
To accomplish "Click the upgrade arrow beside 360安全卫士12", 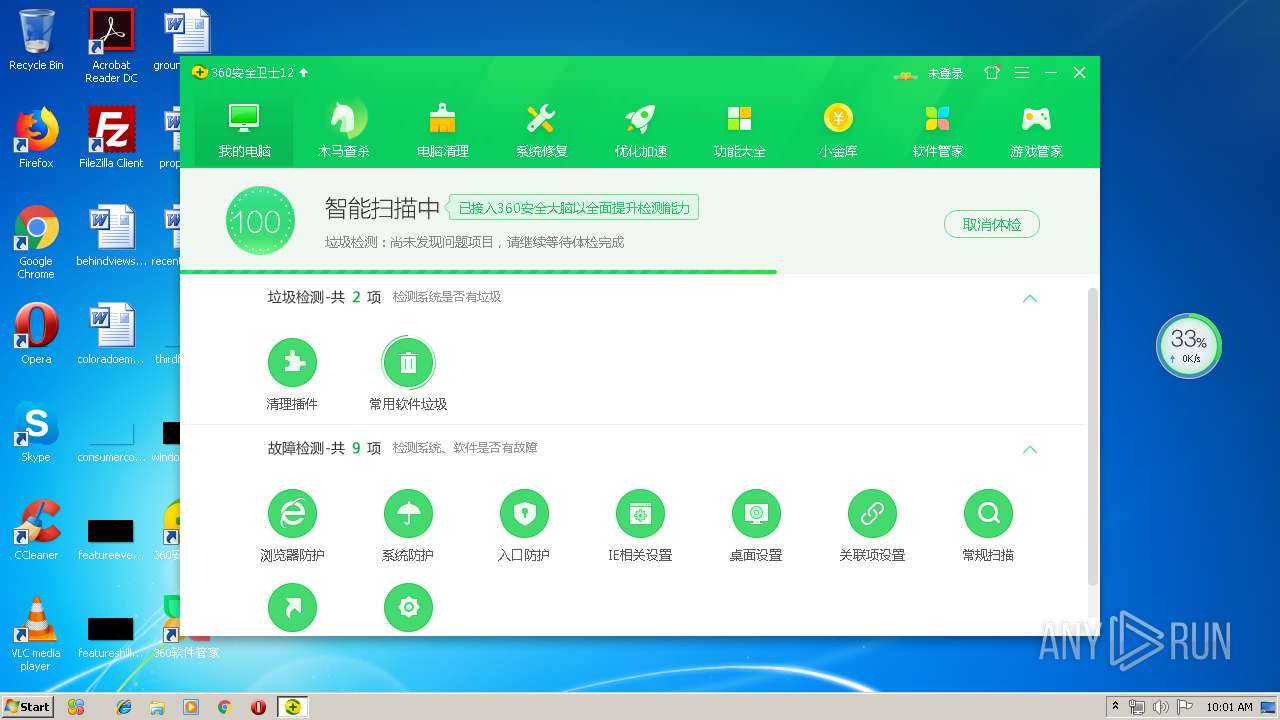I will (303, 73).
